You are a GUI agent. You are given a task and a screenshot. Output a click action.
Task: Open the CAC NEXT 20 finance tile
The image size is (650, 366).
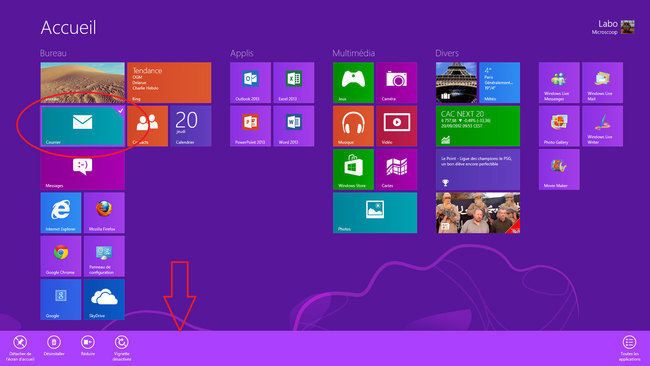tap(478, 126)
